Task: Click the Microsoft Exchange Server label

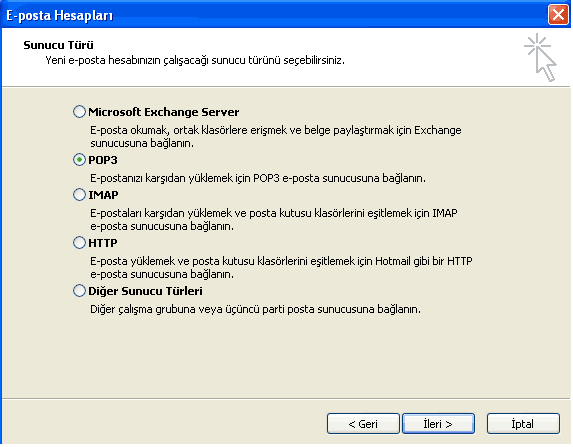Action: pyautogui.click(x=164, y=112)
